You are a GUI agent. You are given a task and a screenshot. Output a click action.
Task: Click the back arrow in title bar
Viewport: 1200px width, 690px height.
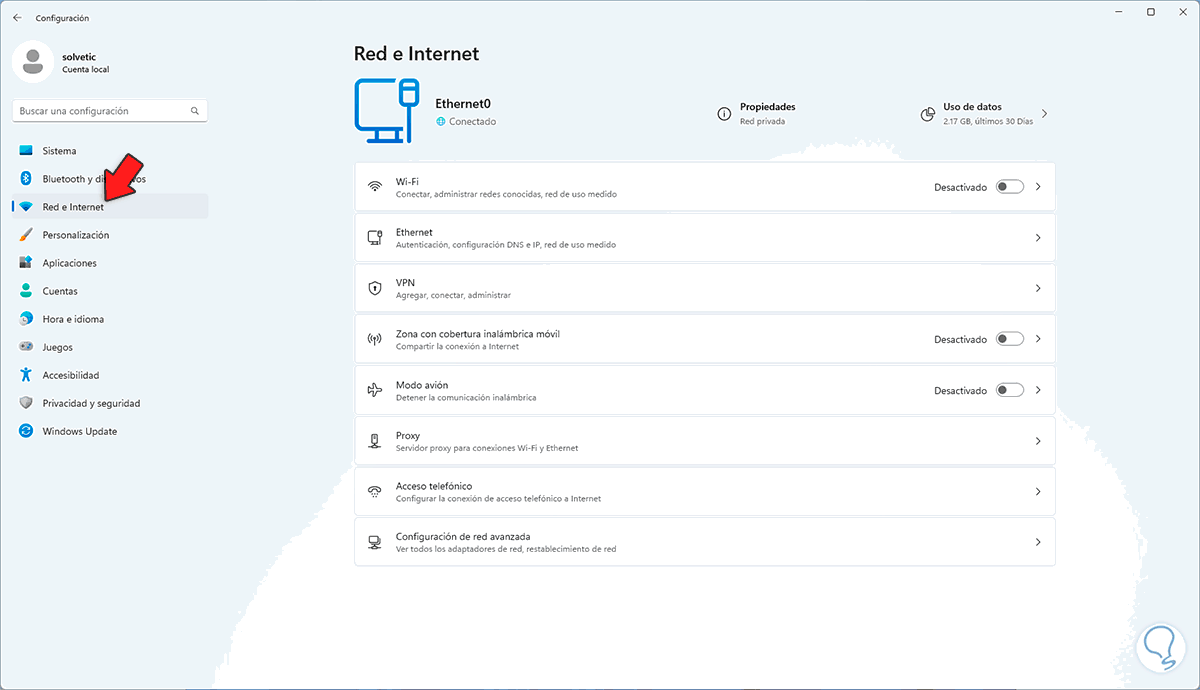17,18
